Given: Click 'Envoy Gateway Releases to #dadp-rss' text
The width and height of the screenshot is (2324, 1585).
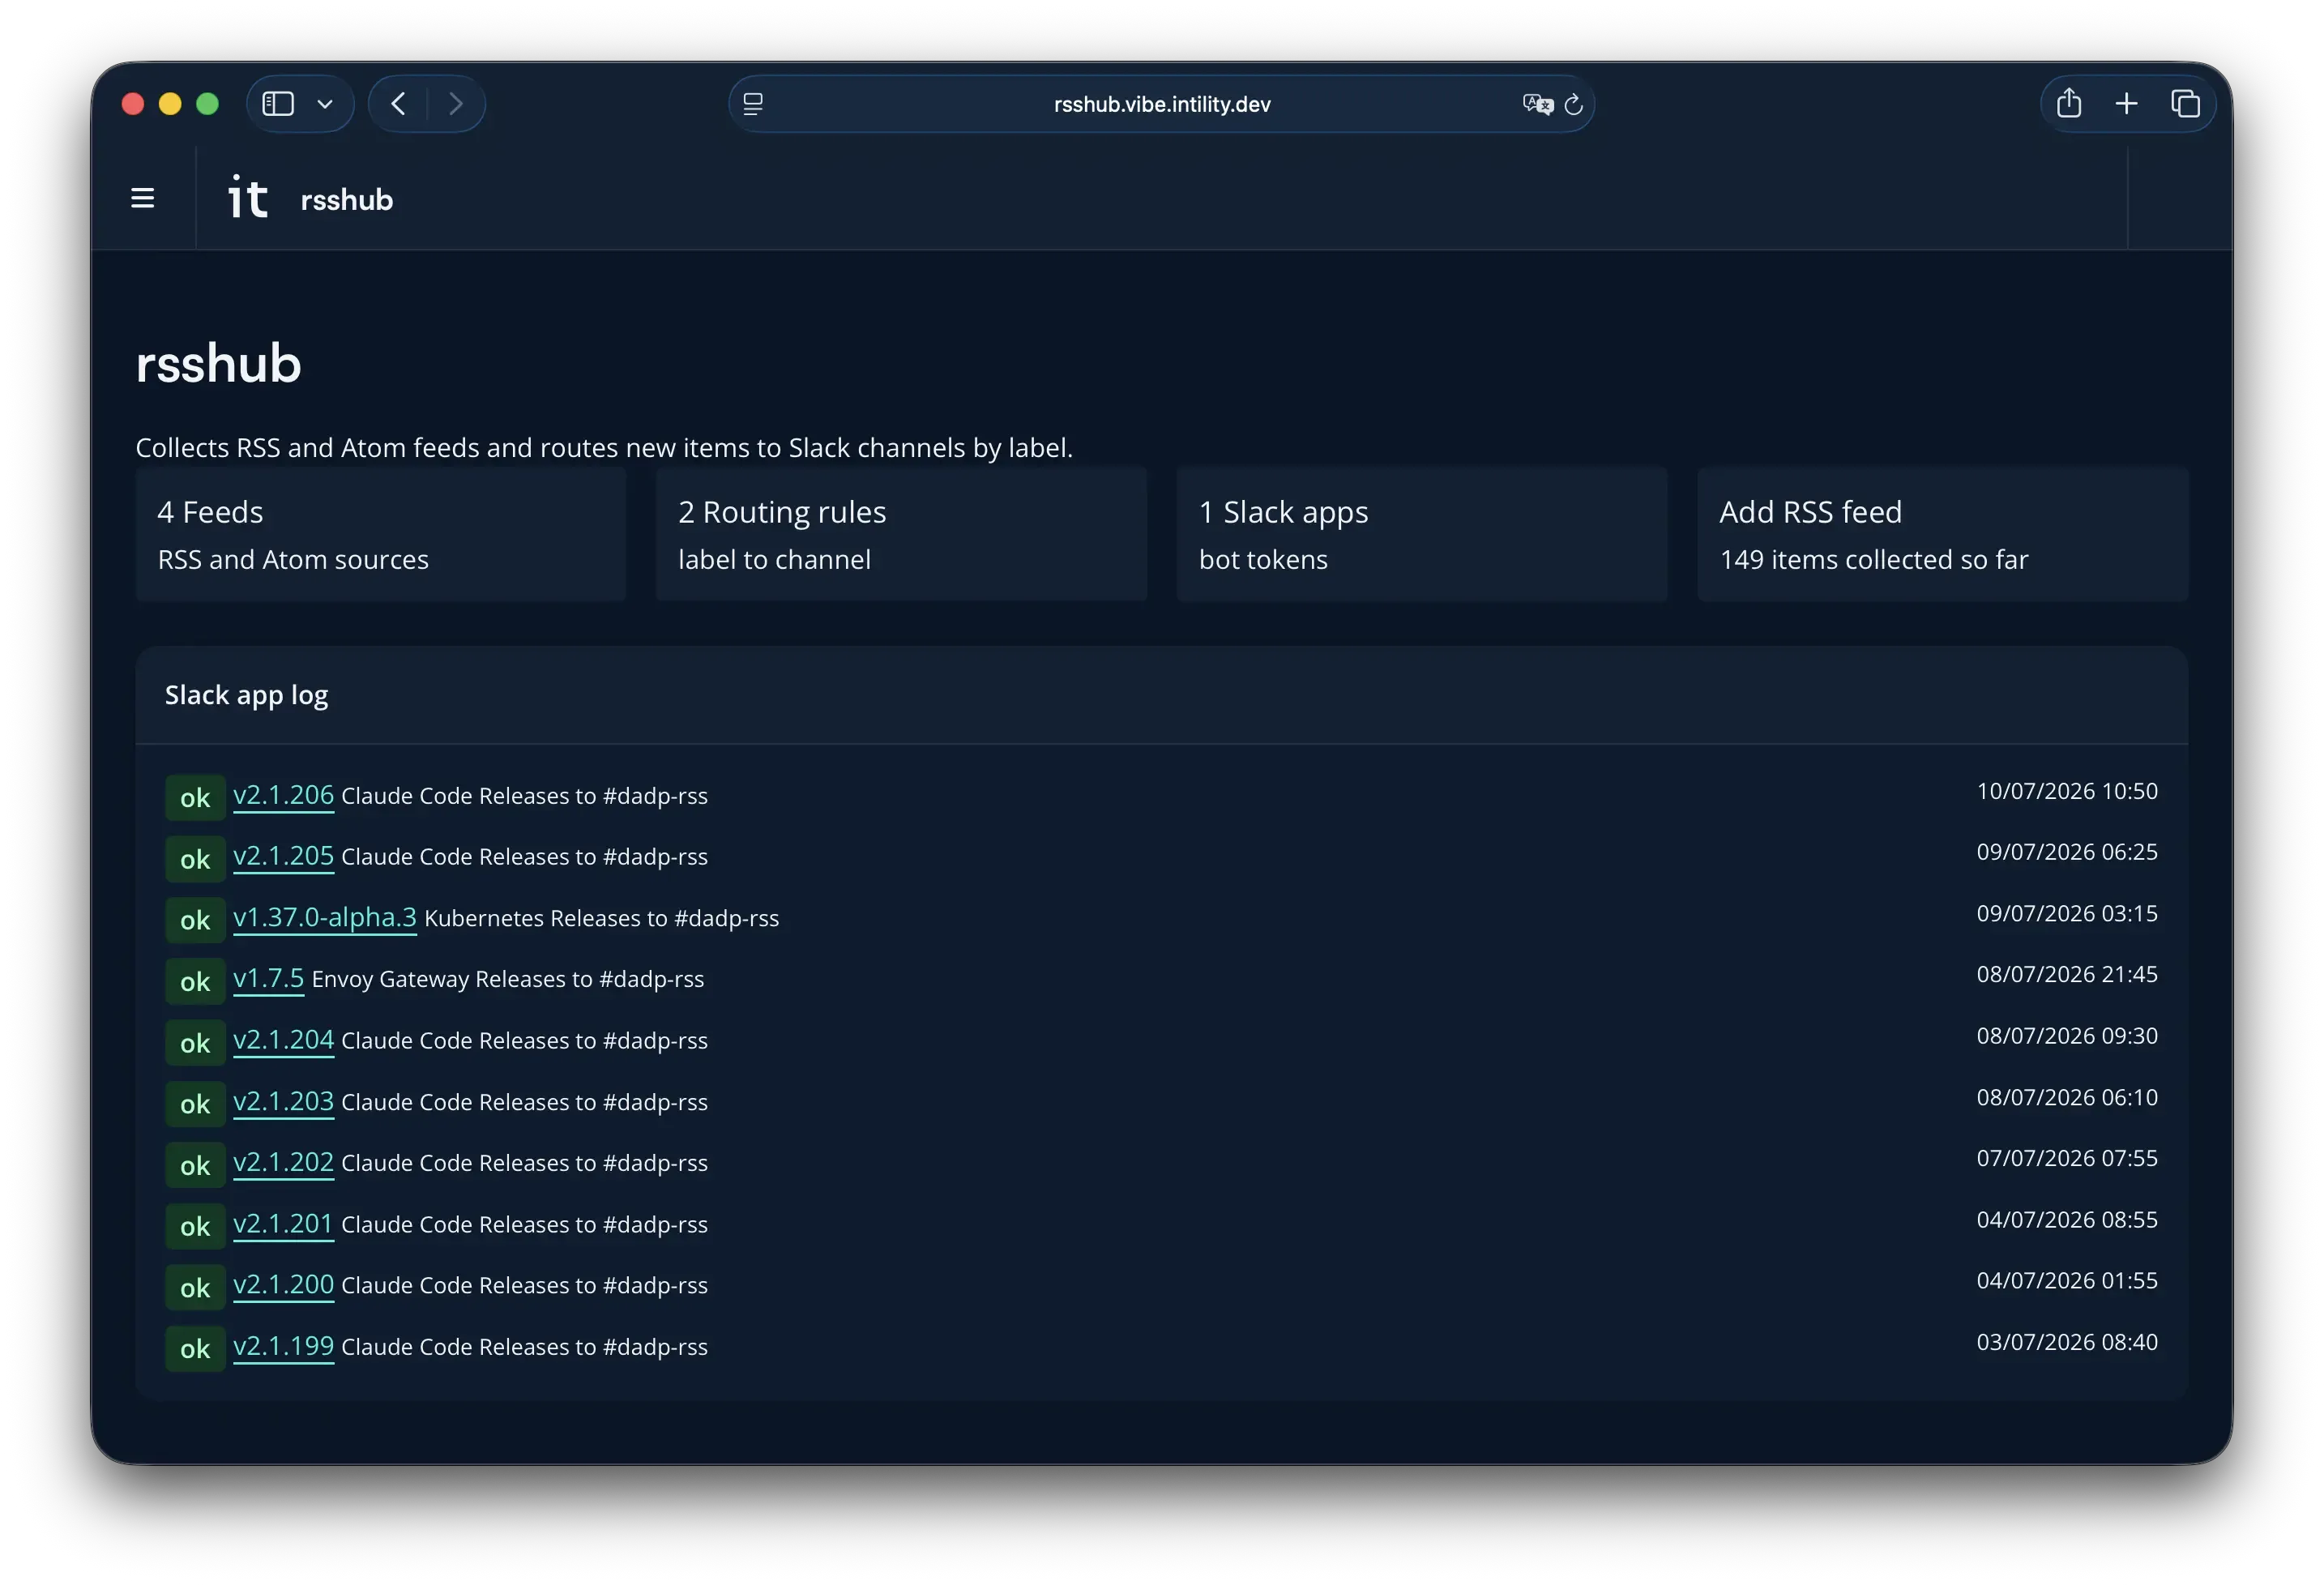Looking at the screenshot, I should [x=507, y=979].
